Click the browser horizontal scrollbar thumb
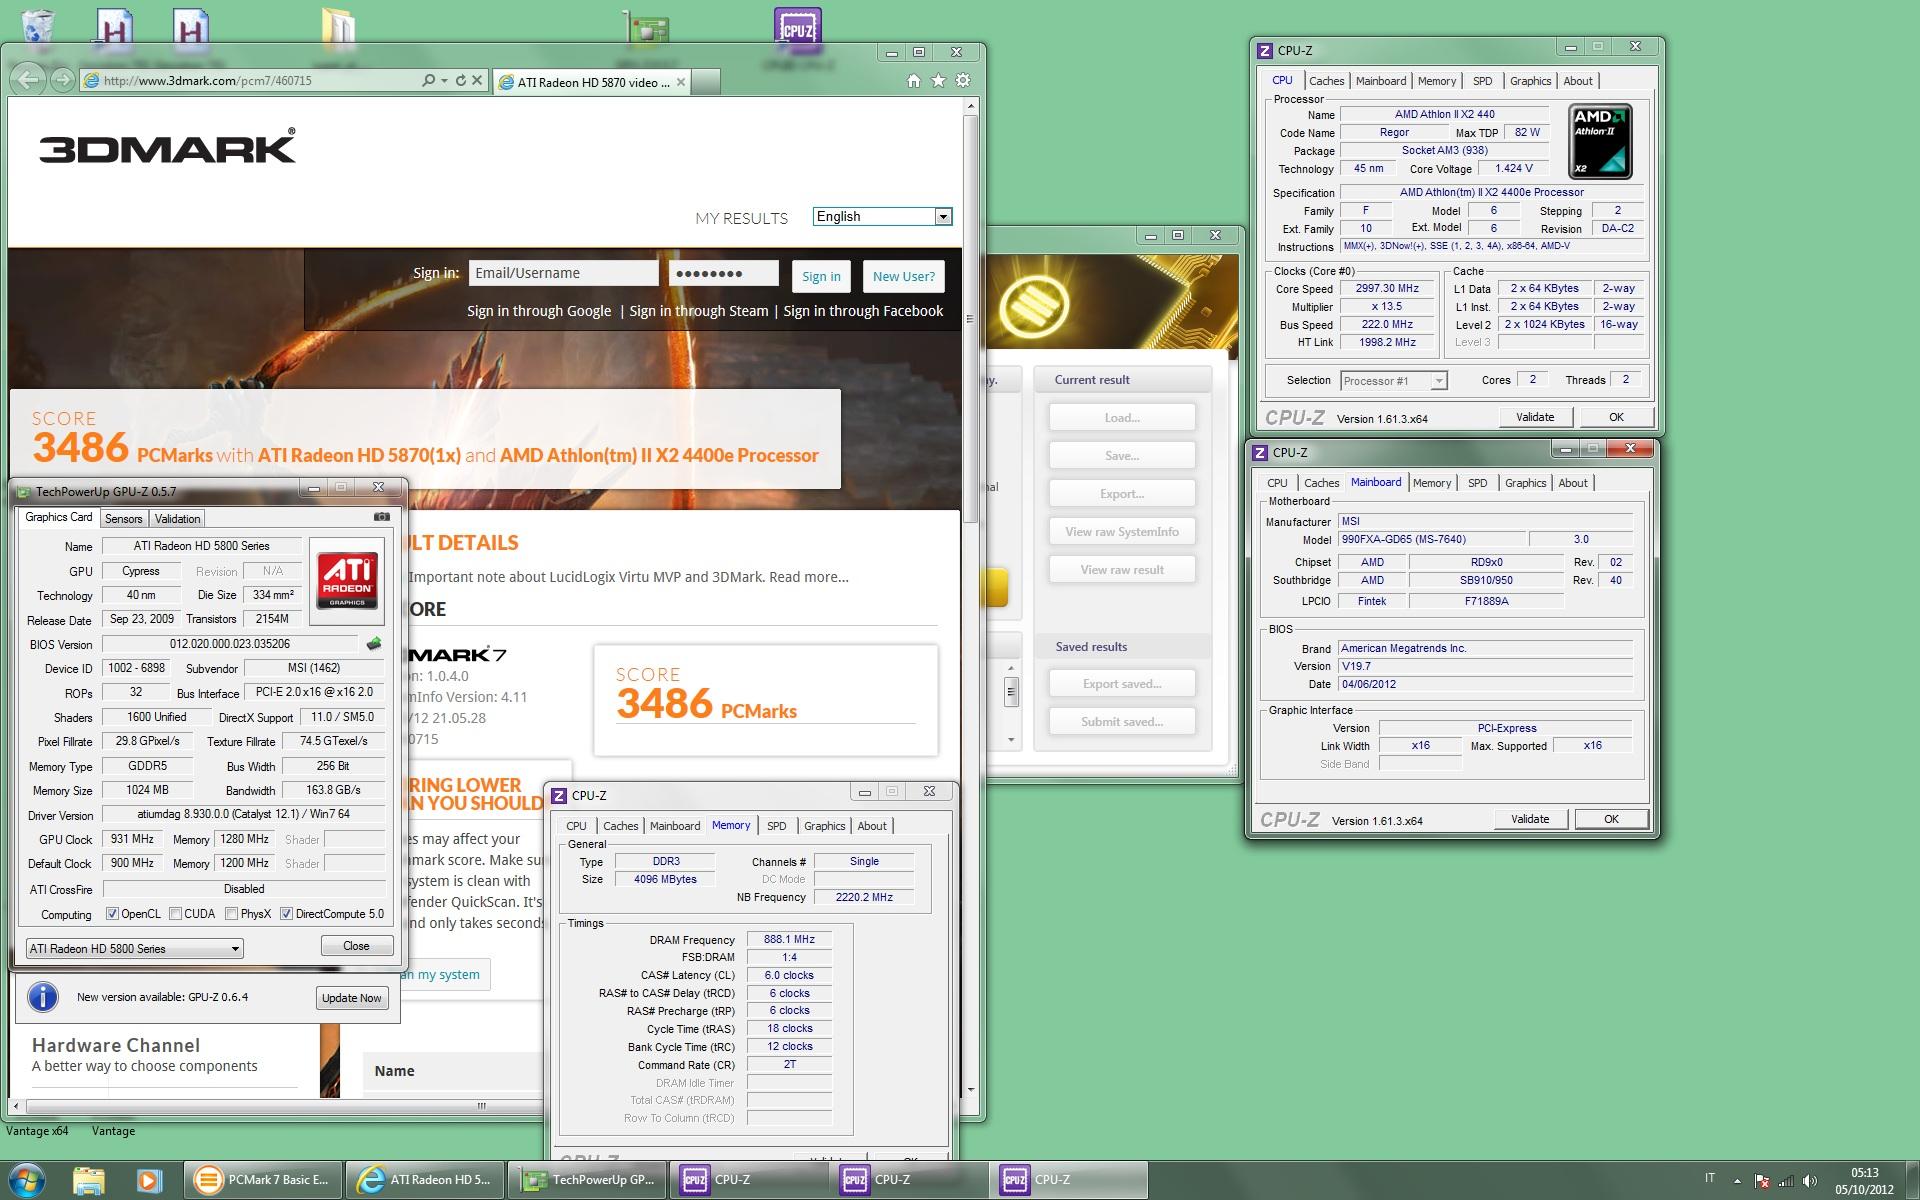Screen dimensions: 1920x1200 click(x=481, y=1106)
